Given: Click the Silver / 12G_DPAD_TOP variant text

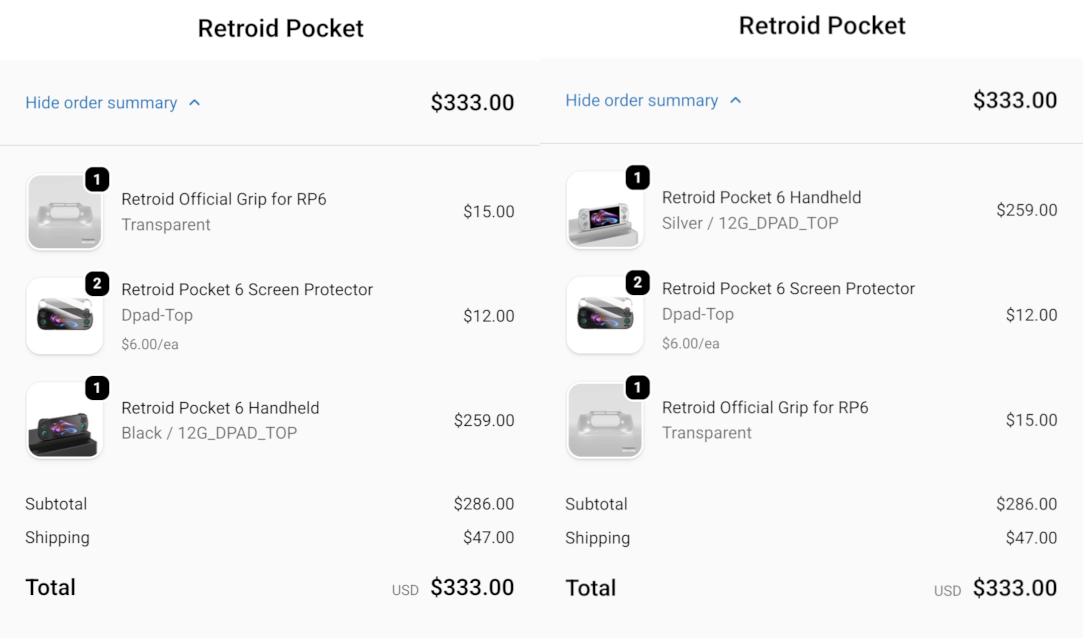Looking at the screenshot, I should point(750,223).
